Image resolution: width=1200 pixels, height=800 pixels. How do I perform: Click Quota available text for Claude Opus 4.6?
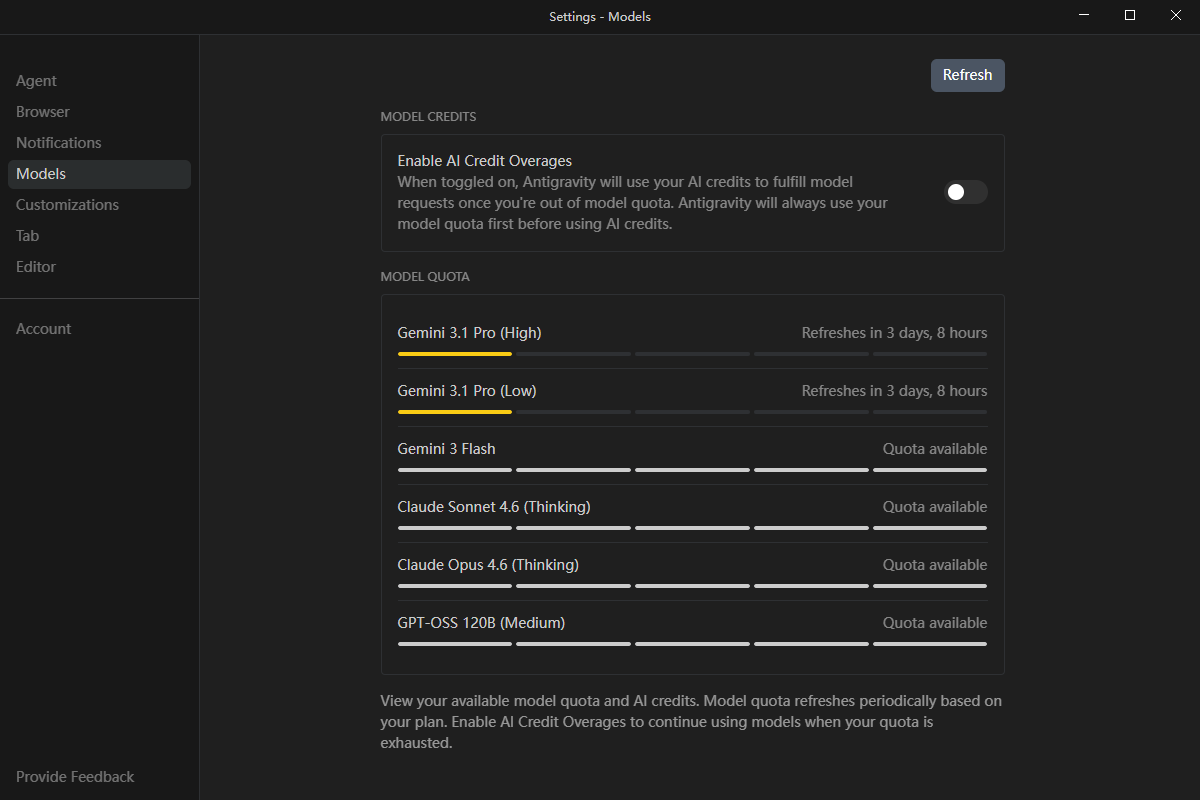coord(935,565)
